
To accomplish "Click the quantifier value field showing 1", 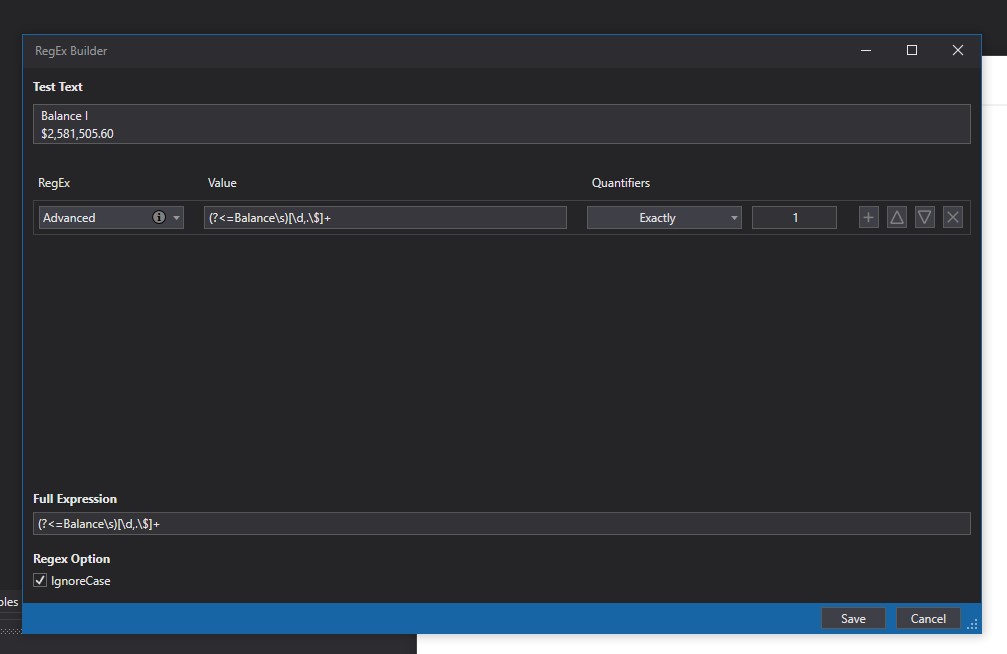I will point(794,217).
